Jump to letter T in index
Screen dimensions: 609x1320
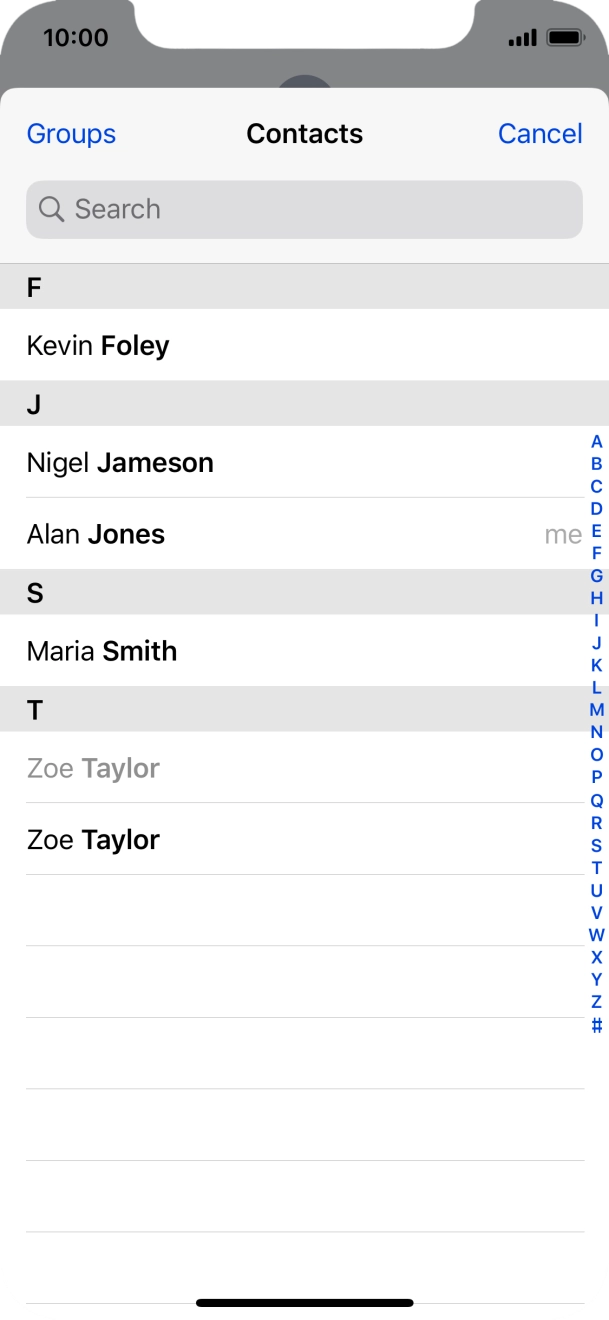[597, 868]
